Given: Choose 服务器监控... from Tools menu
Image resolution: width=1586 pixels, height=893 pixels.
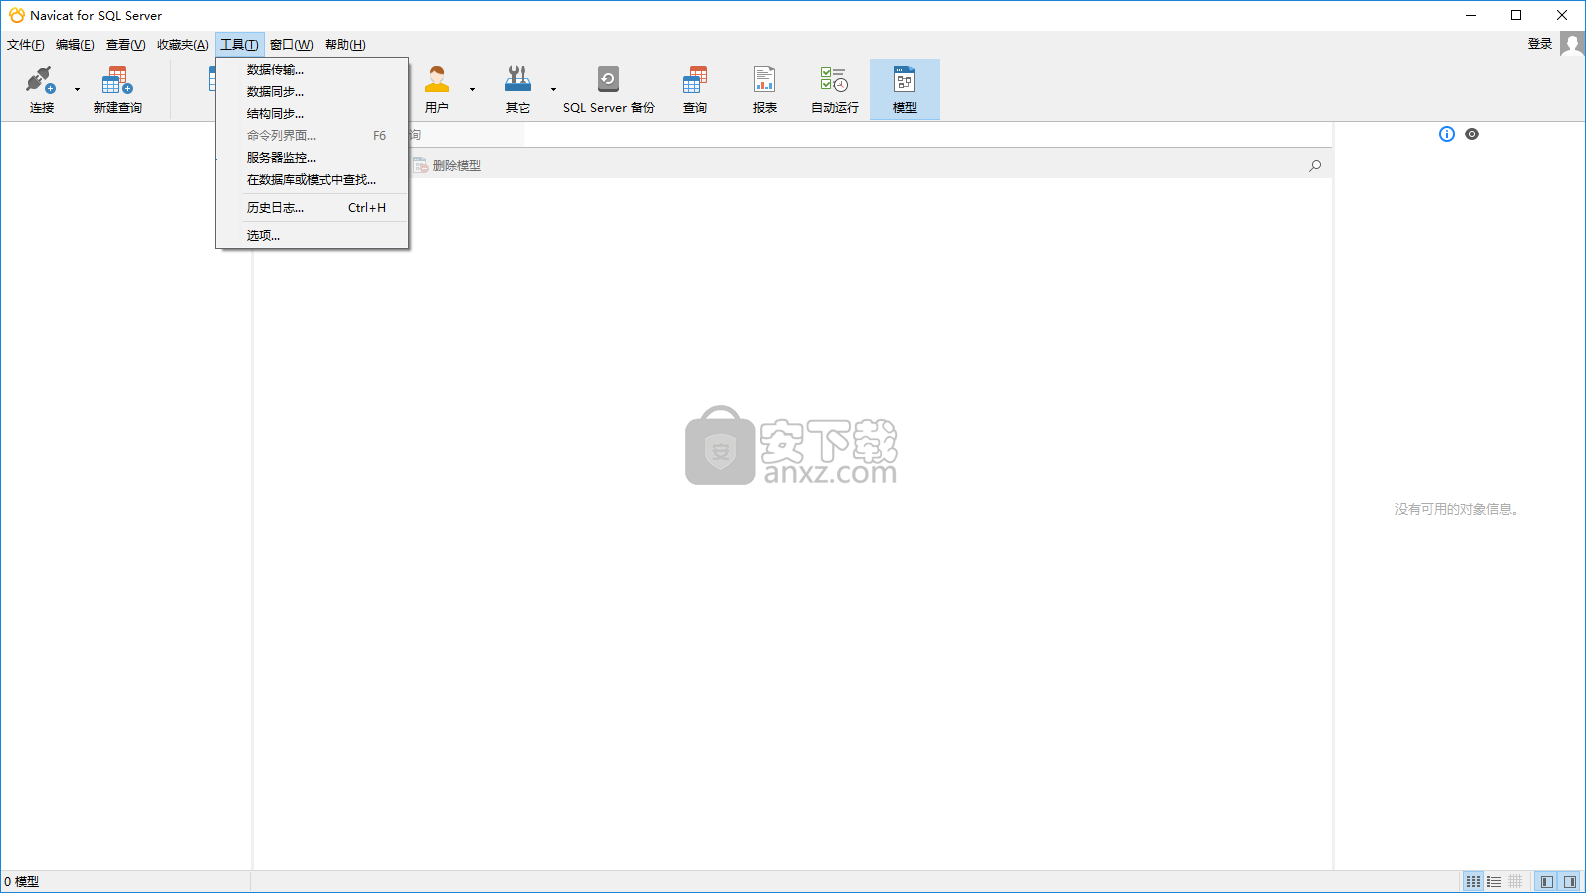Looking at the screenshot, I should coord(312,158).
